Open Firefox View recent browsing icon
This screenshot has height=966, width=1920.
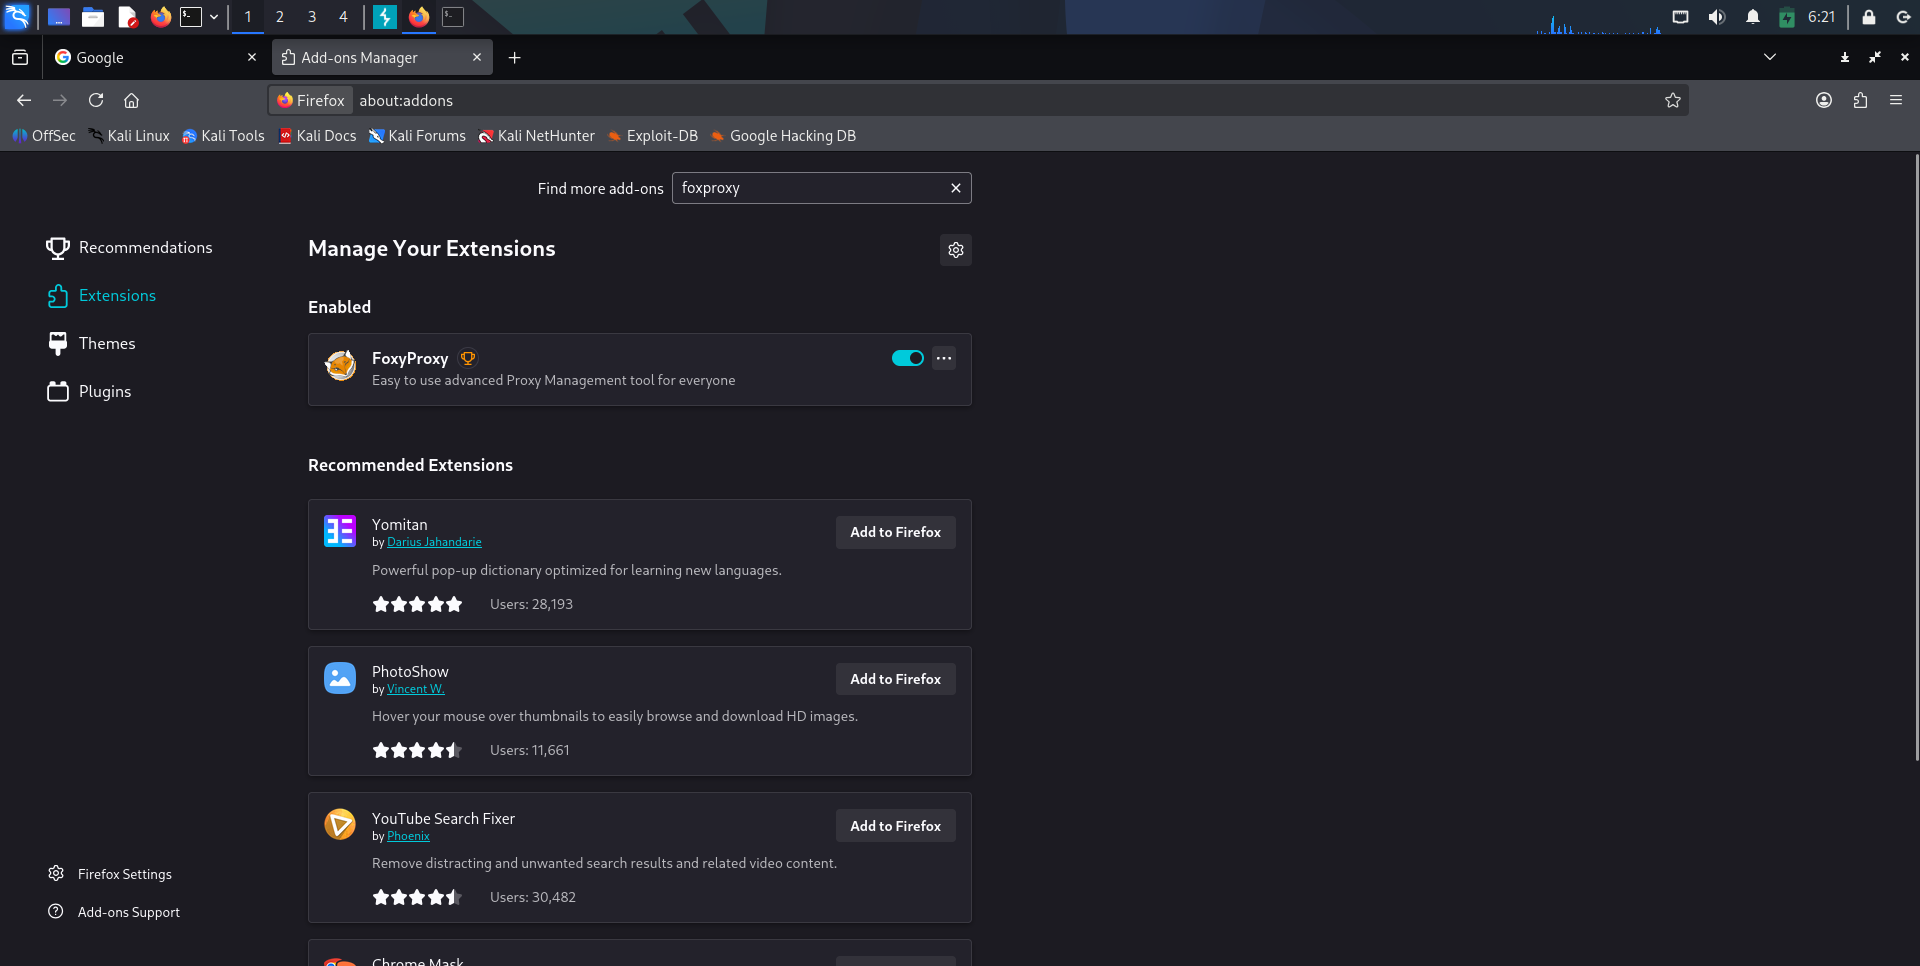tap(20, 57)
